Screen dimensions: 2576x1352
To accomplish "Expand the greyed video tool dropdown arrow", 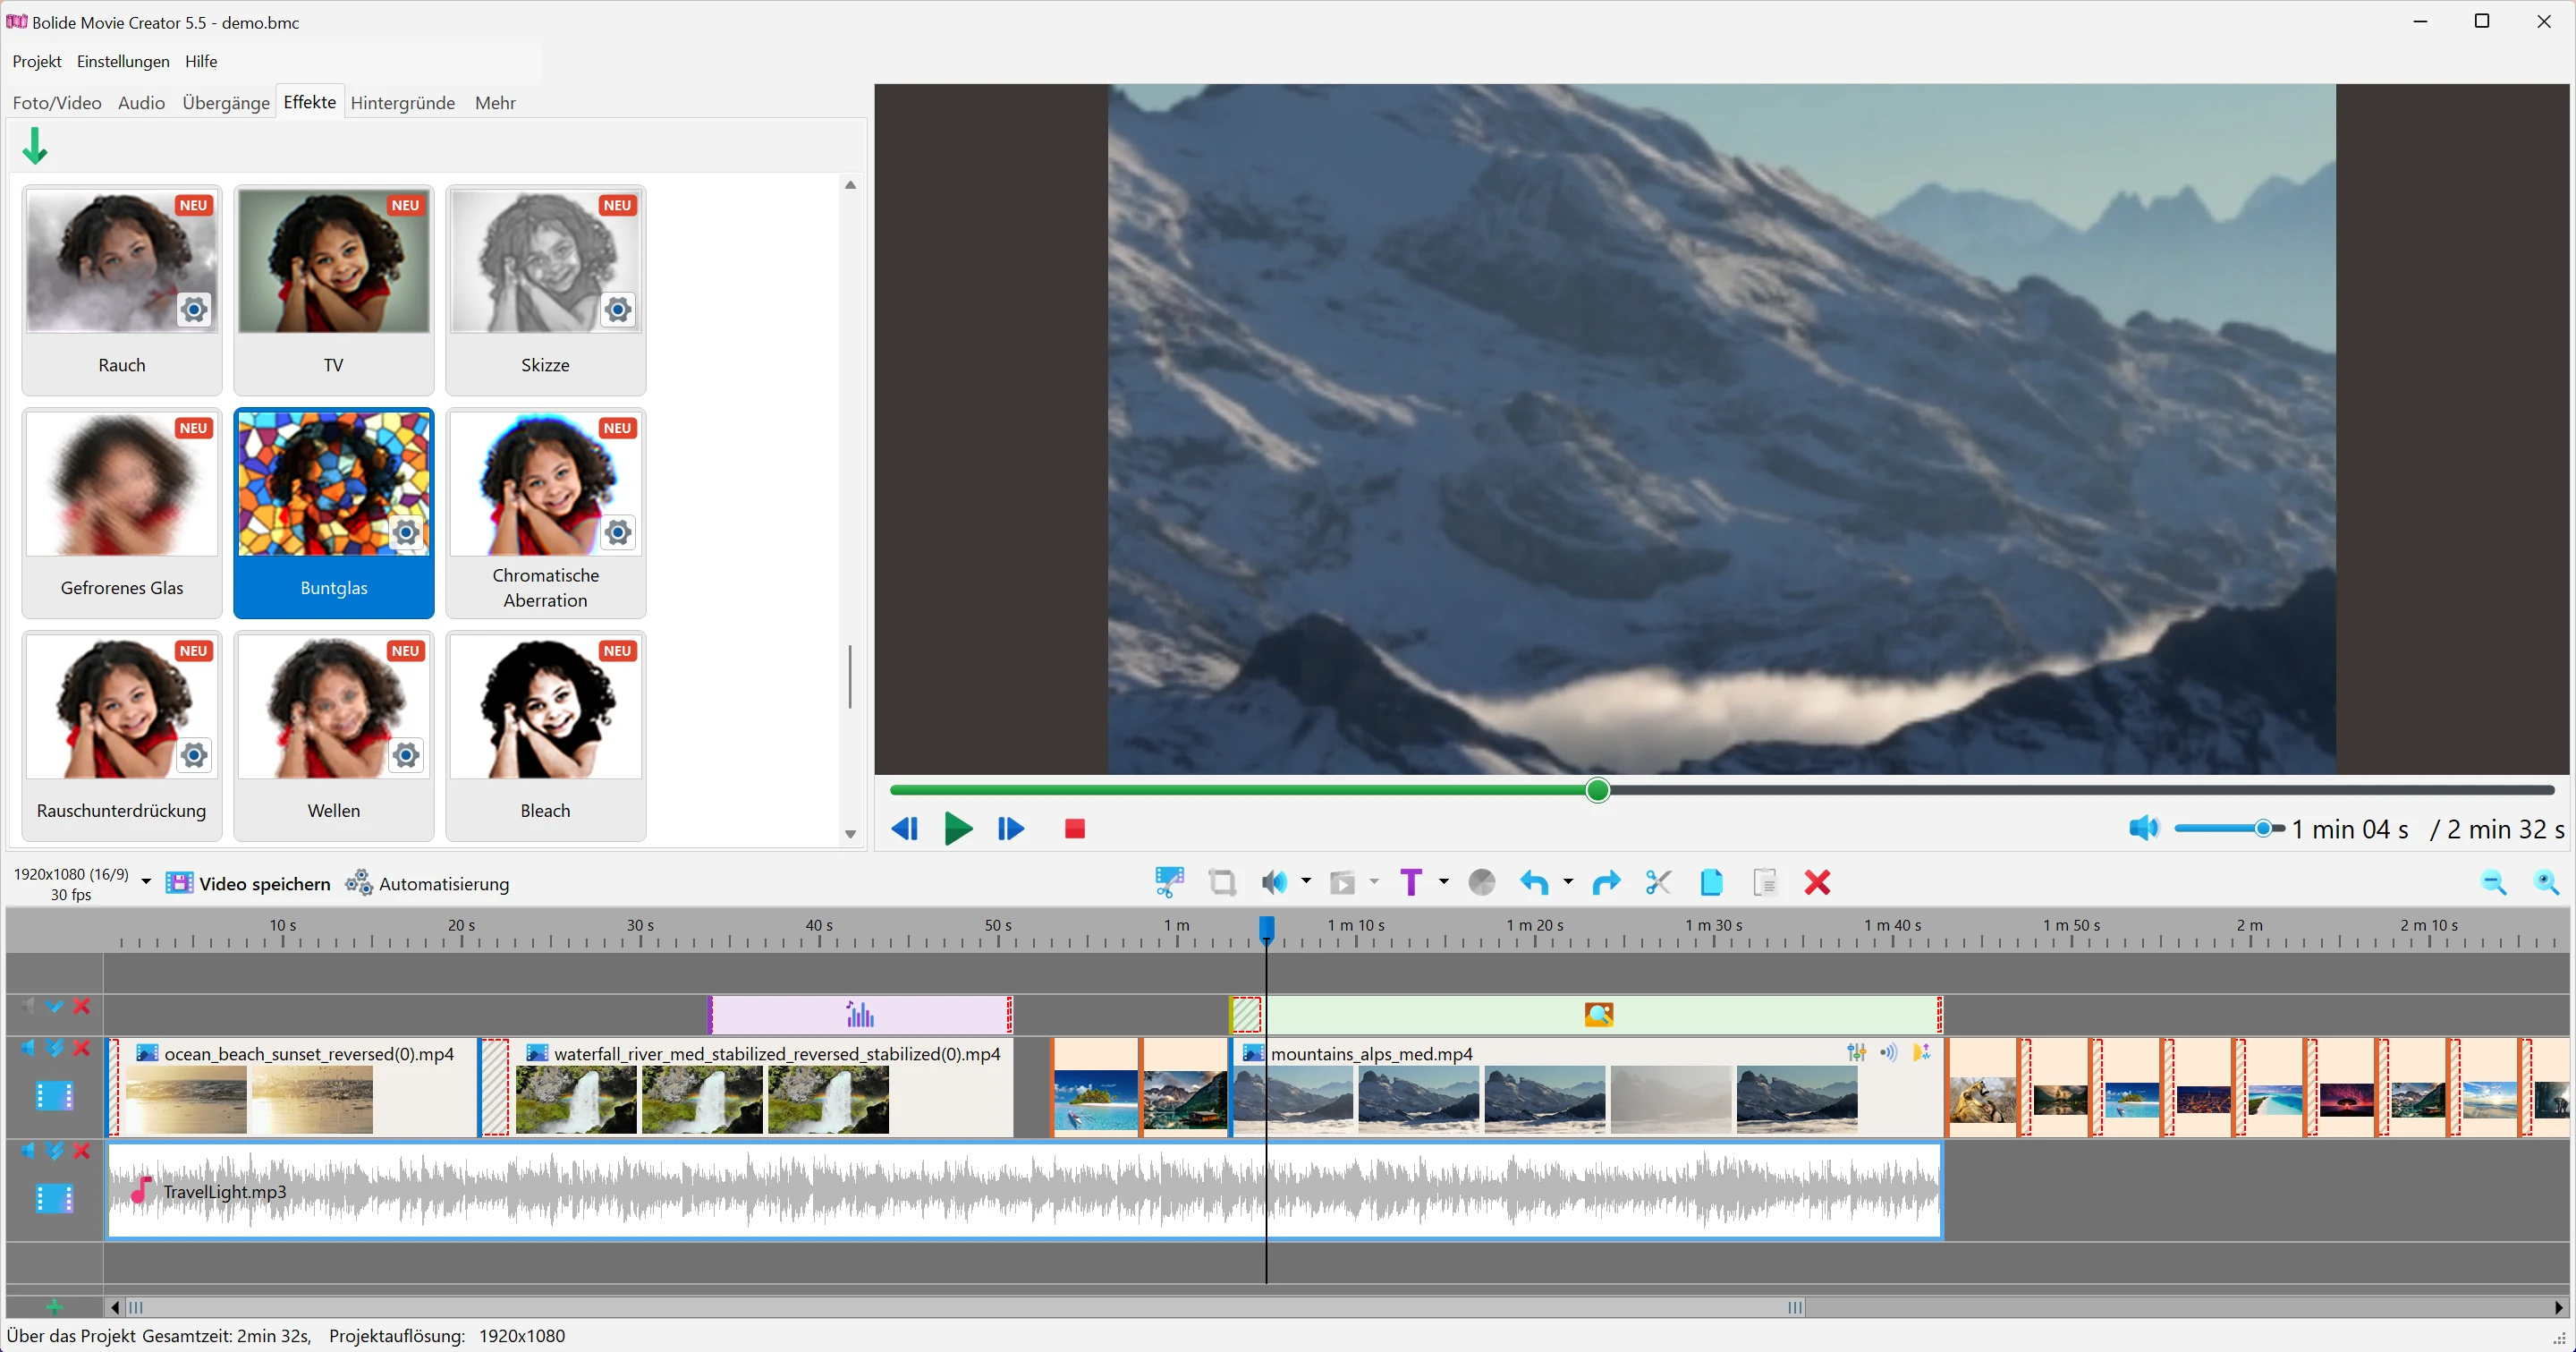I will tap(1374, 881).
